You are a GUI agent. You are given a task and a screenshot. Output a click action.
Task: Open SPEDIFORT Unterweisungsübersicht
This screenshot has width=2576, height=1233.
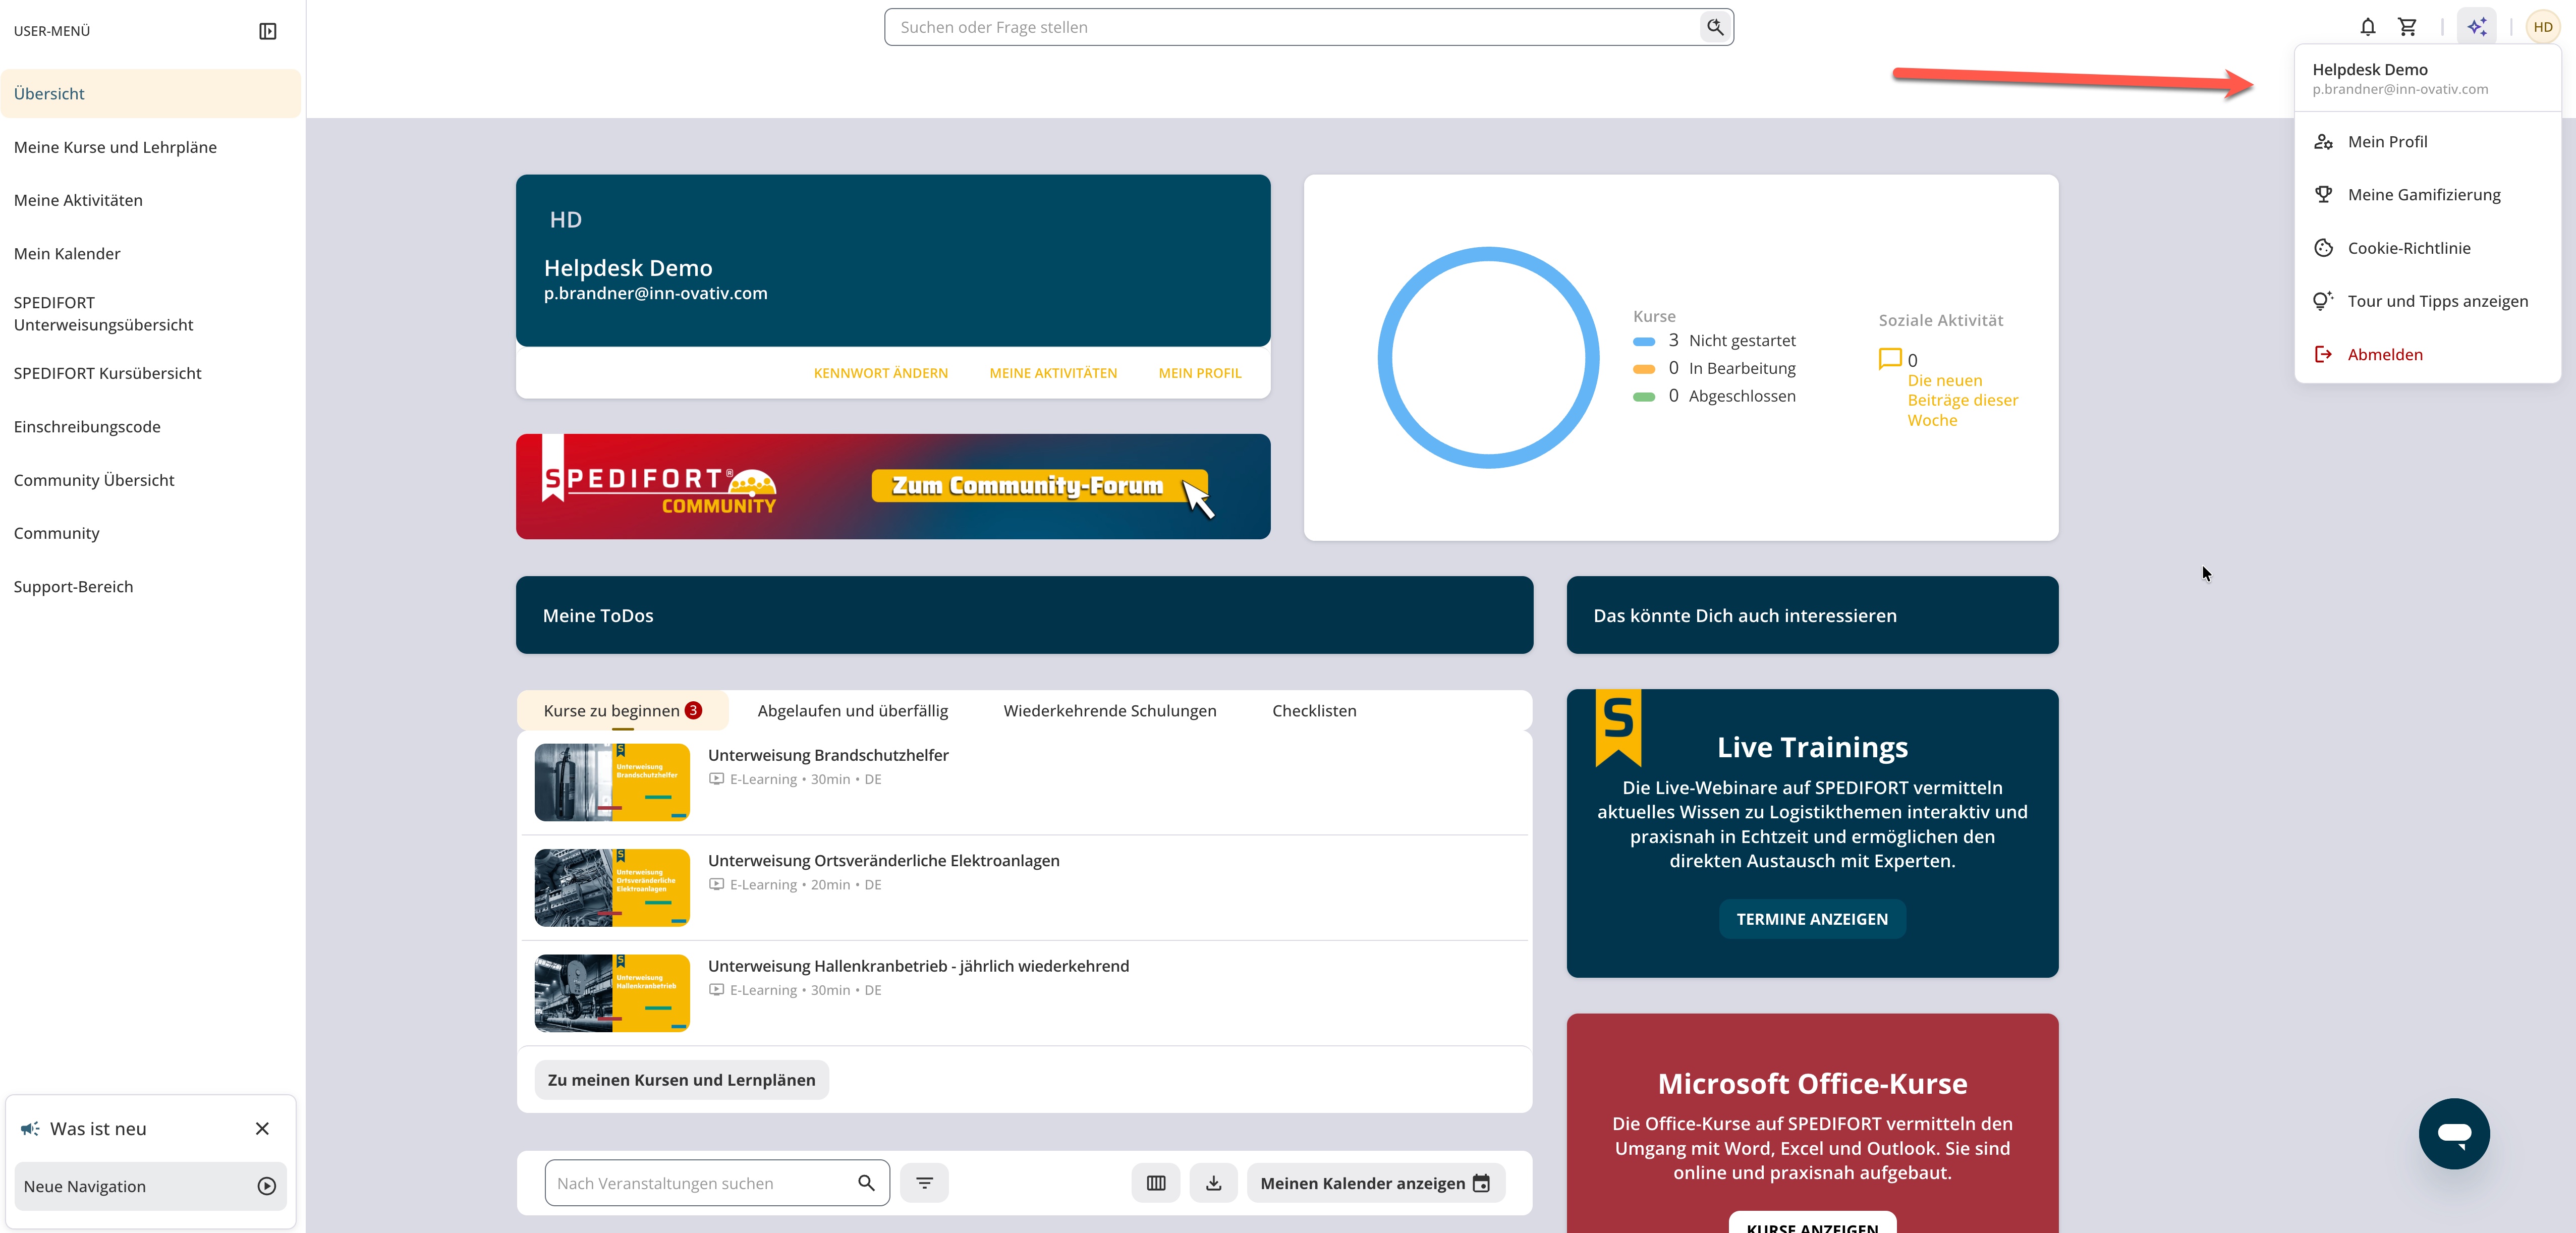click(x=150, y=313)
